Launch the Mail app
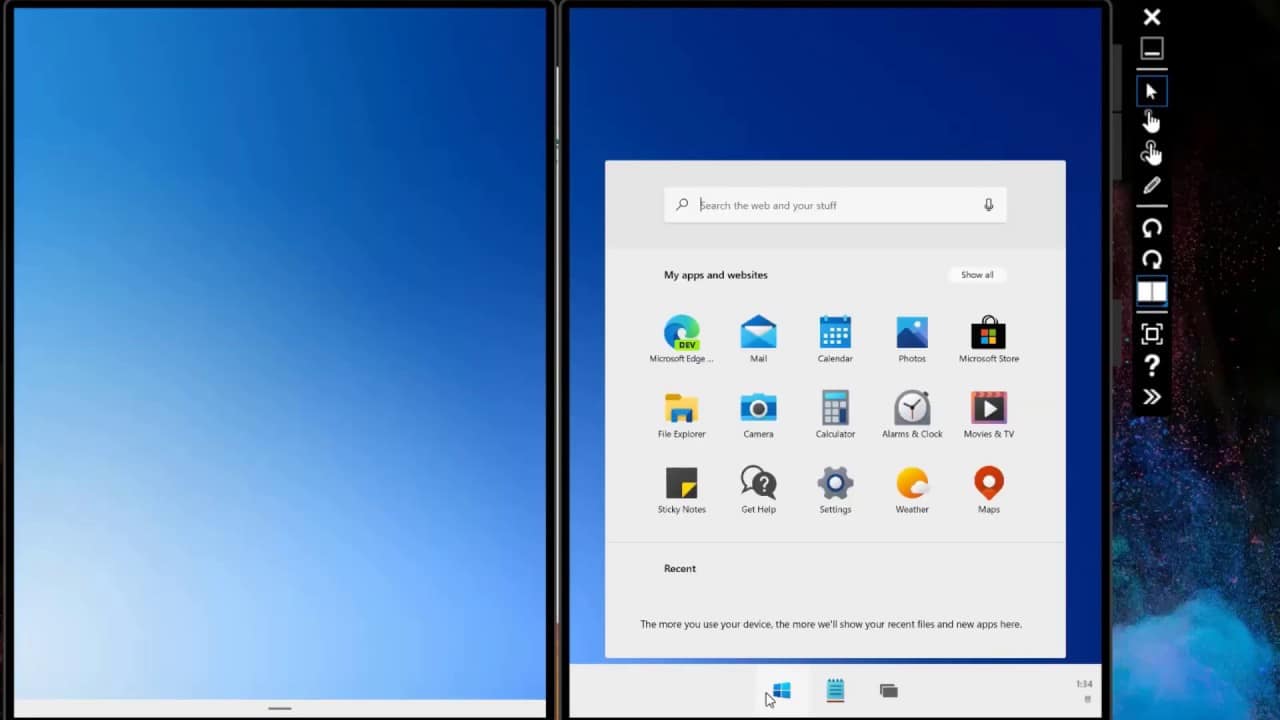 click(x=758, y=339)
